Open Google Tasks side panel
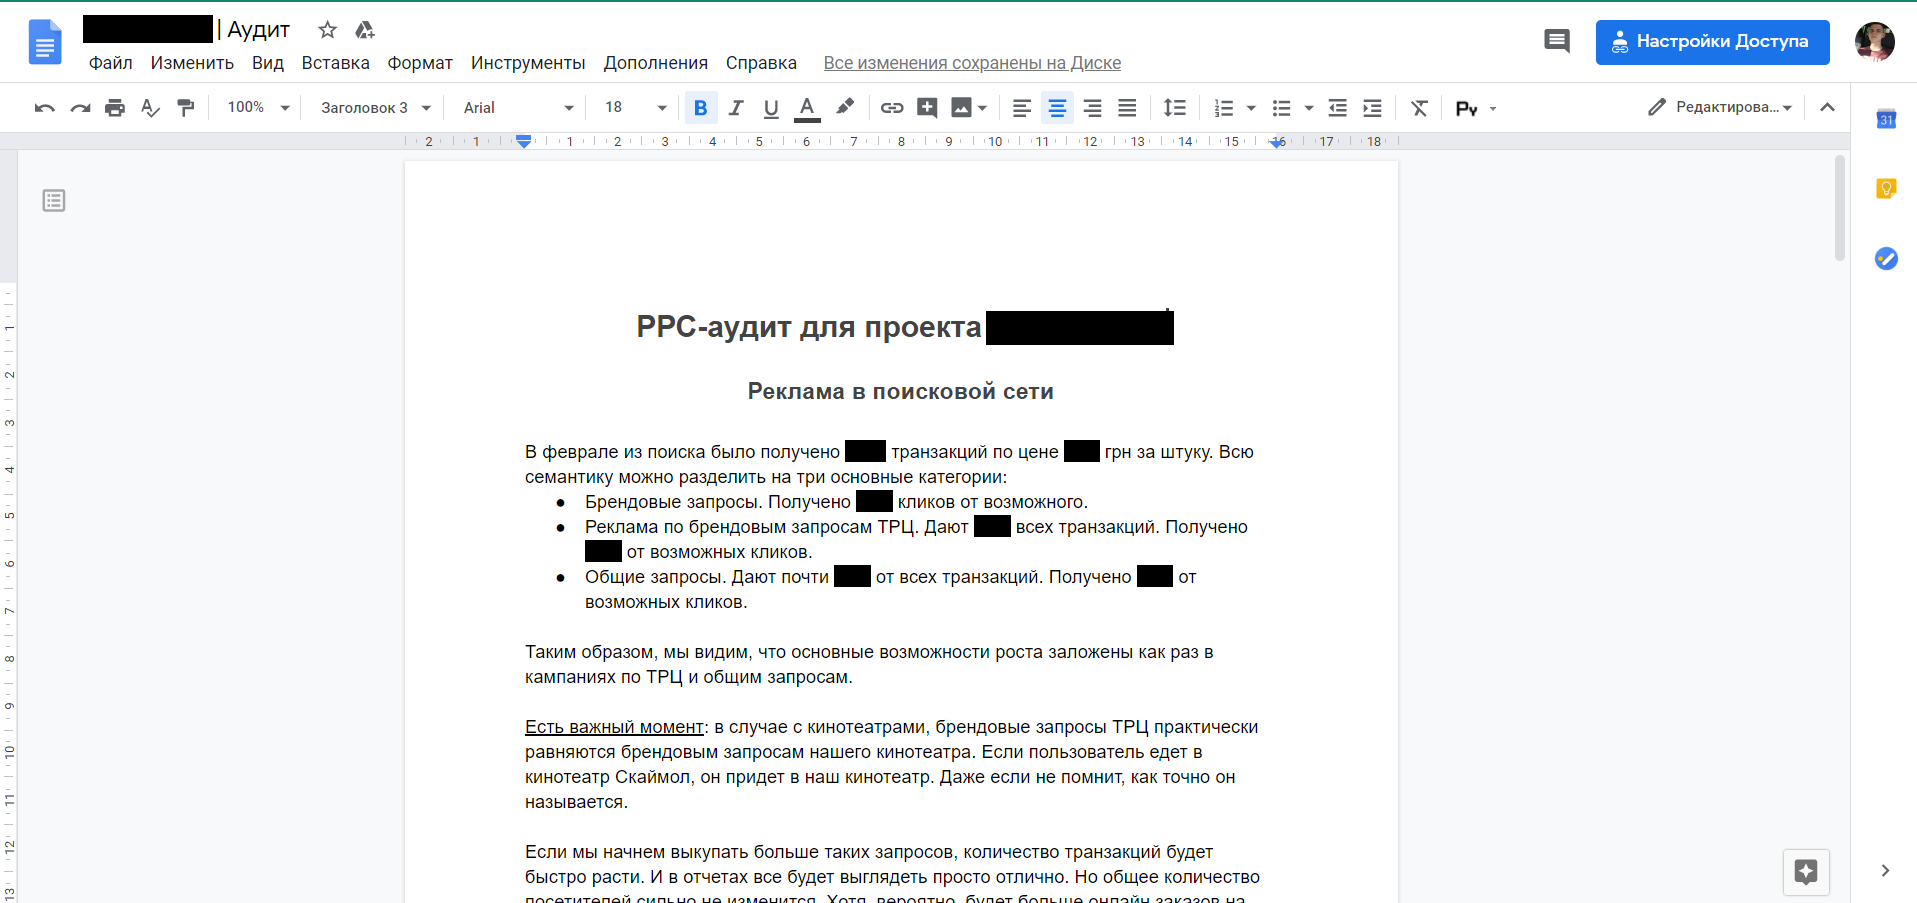 [1886, 258]
